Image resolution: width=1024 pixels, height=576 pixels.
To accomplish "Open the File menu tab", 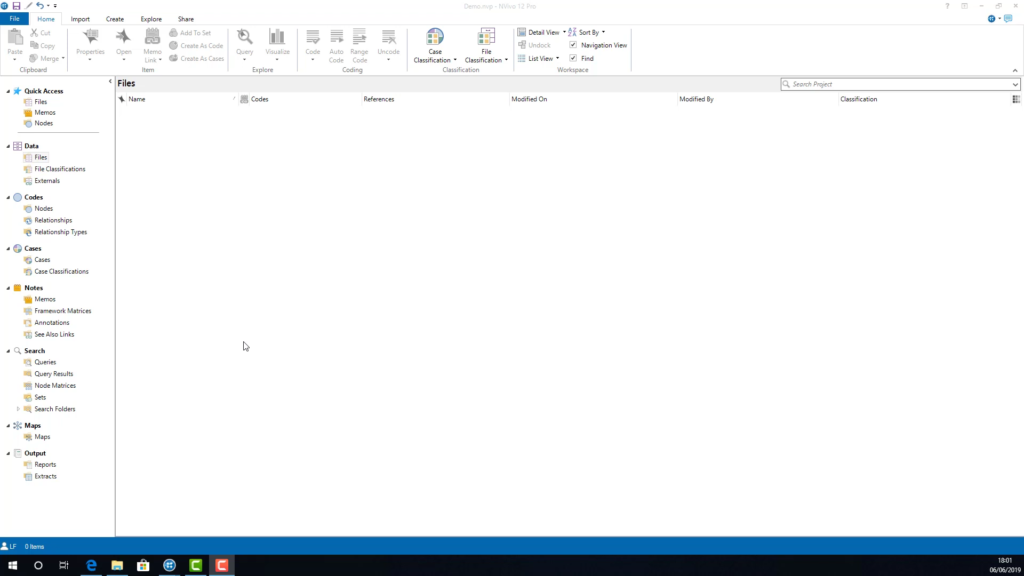I will pyautogui.click(x=14, y=19).
